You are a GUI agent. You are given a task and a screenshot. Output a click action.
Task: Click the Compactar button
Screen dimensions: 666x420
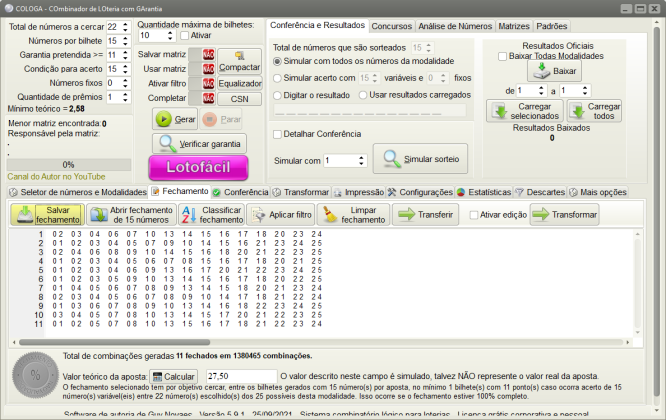(x=239, y=61)
